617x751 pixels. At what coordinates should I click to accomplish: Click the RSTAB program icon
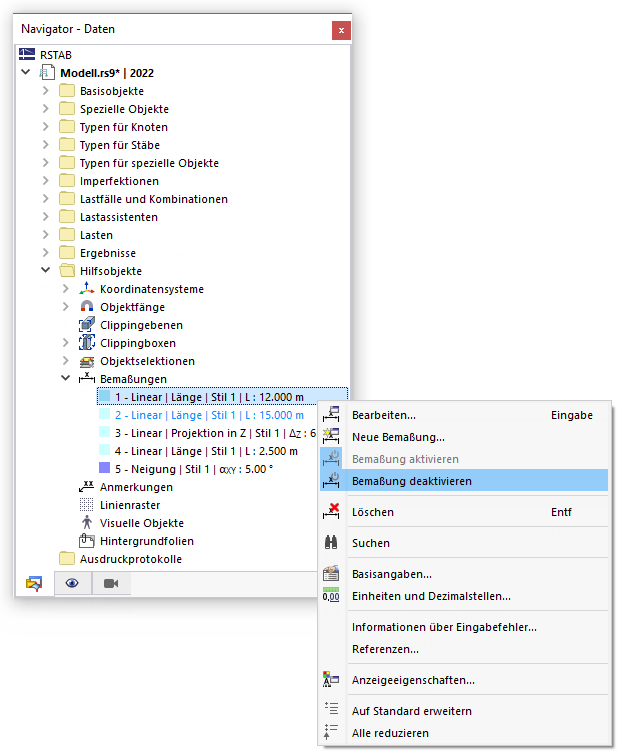click(x=27, y=54)
